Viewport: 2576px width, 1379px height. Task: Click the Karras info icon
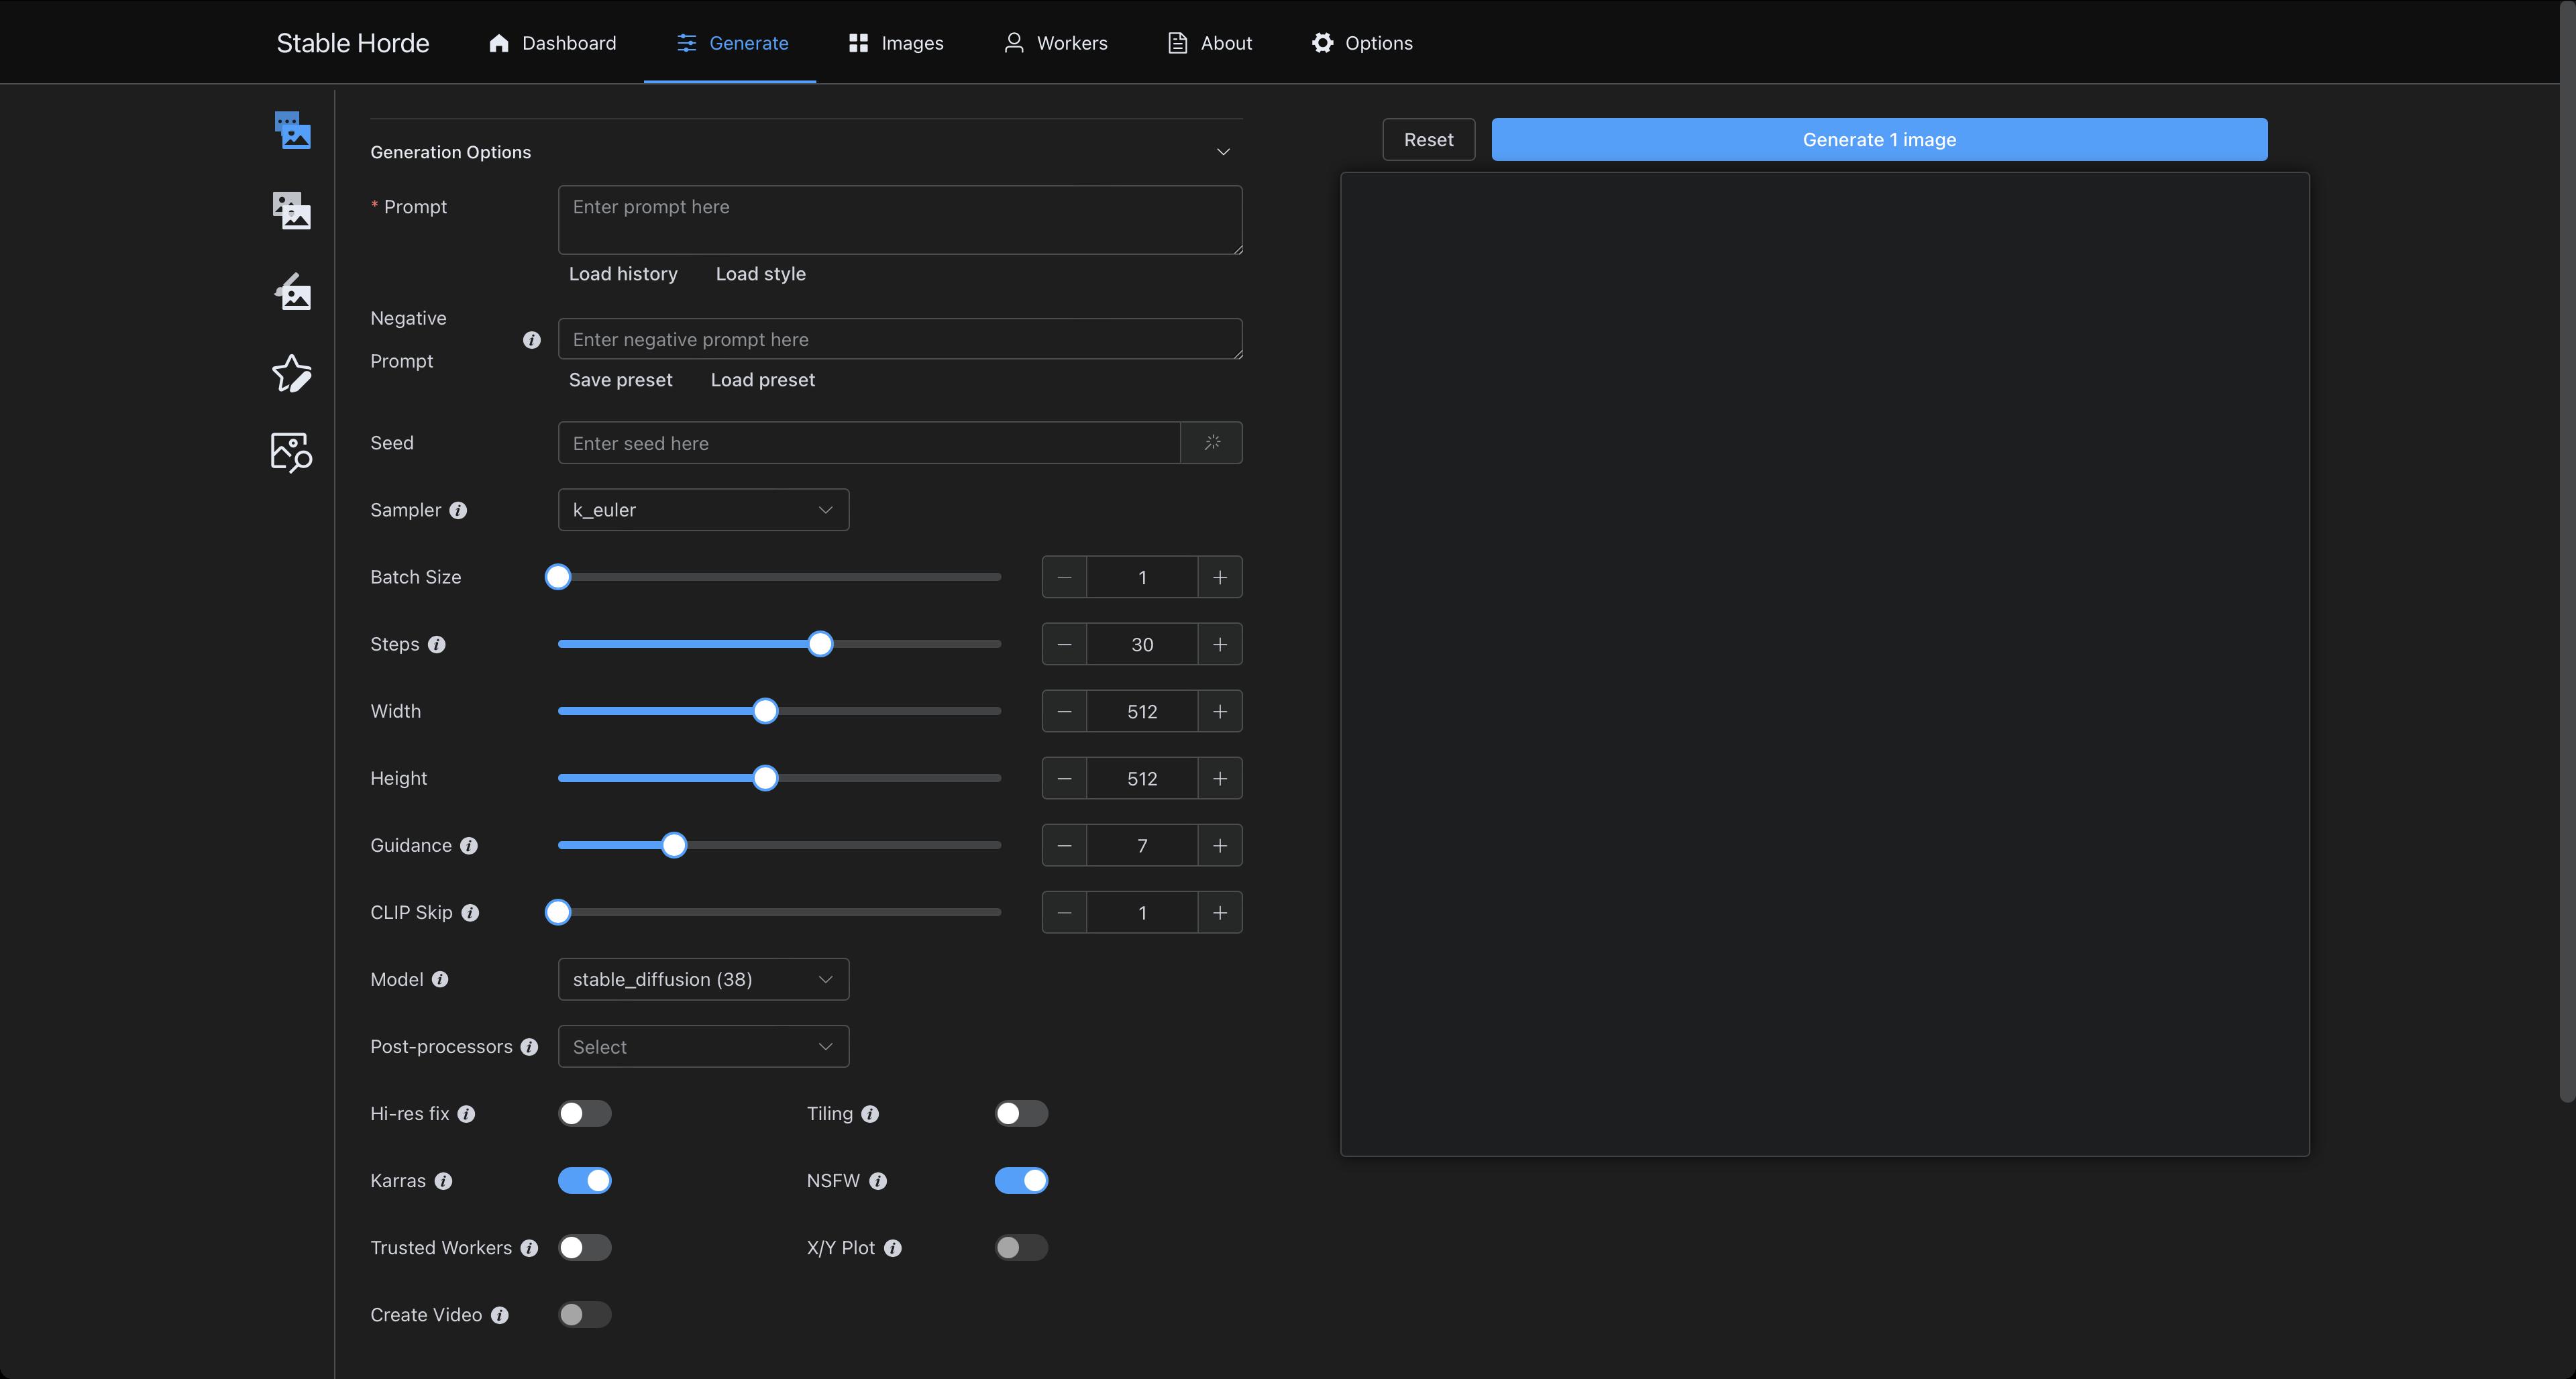click(x=443, y=1181)
